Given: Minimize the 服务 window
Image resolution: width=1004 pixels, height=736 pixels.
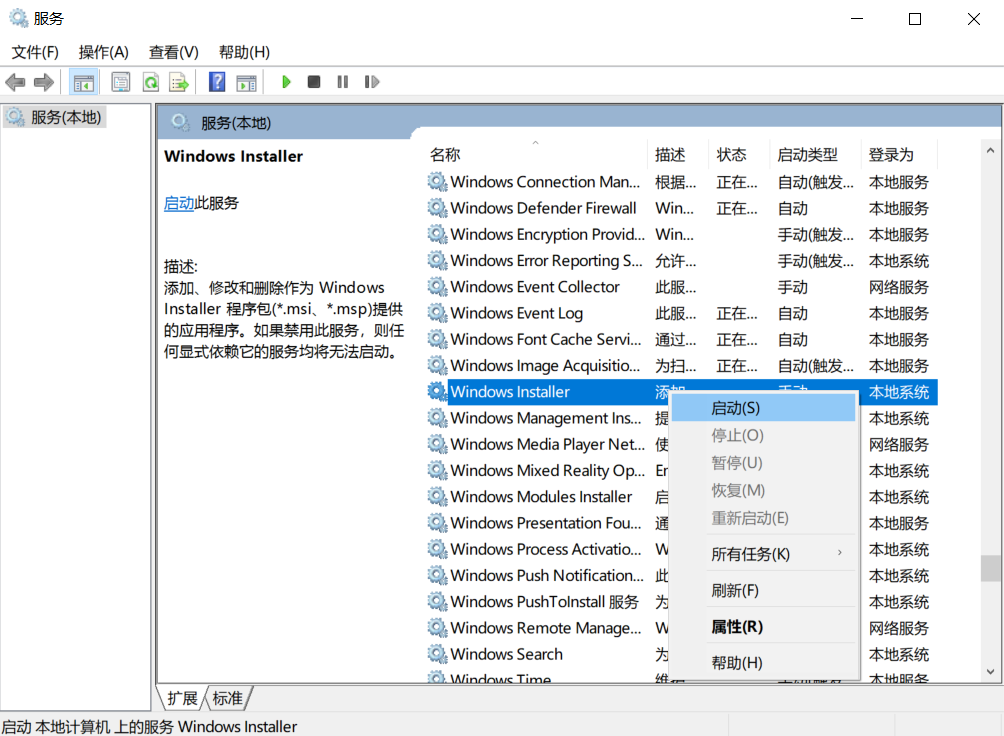Looking at the screenshot, I should click(x=857, y=19).
